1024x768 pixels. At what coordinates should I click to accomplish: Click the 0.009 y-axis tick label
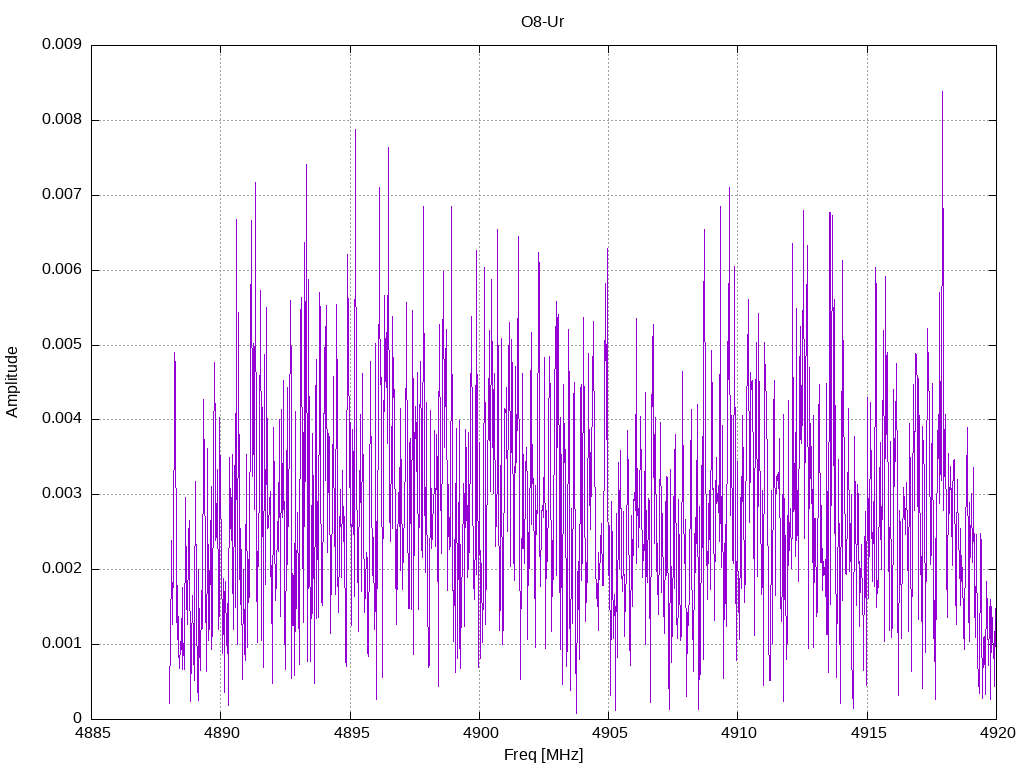(x=62, y=44)
